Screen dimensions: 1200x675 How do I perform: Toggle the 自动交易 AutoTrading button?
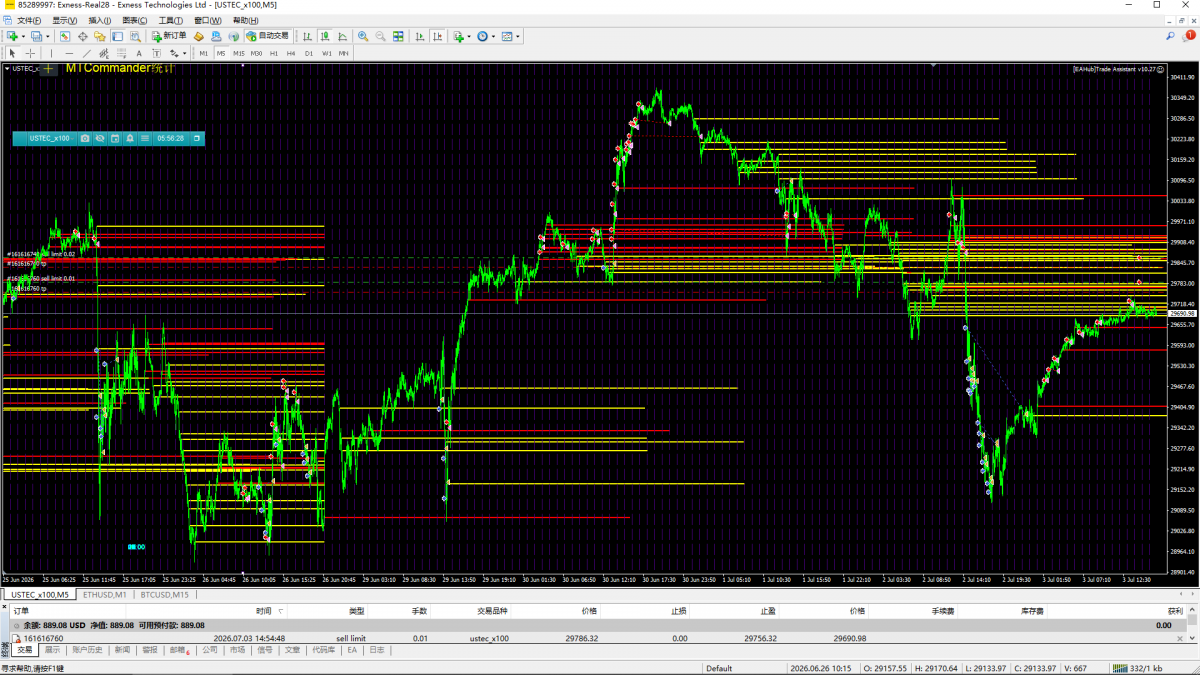[x=267, y=36]
